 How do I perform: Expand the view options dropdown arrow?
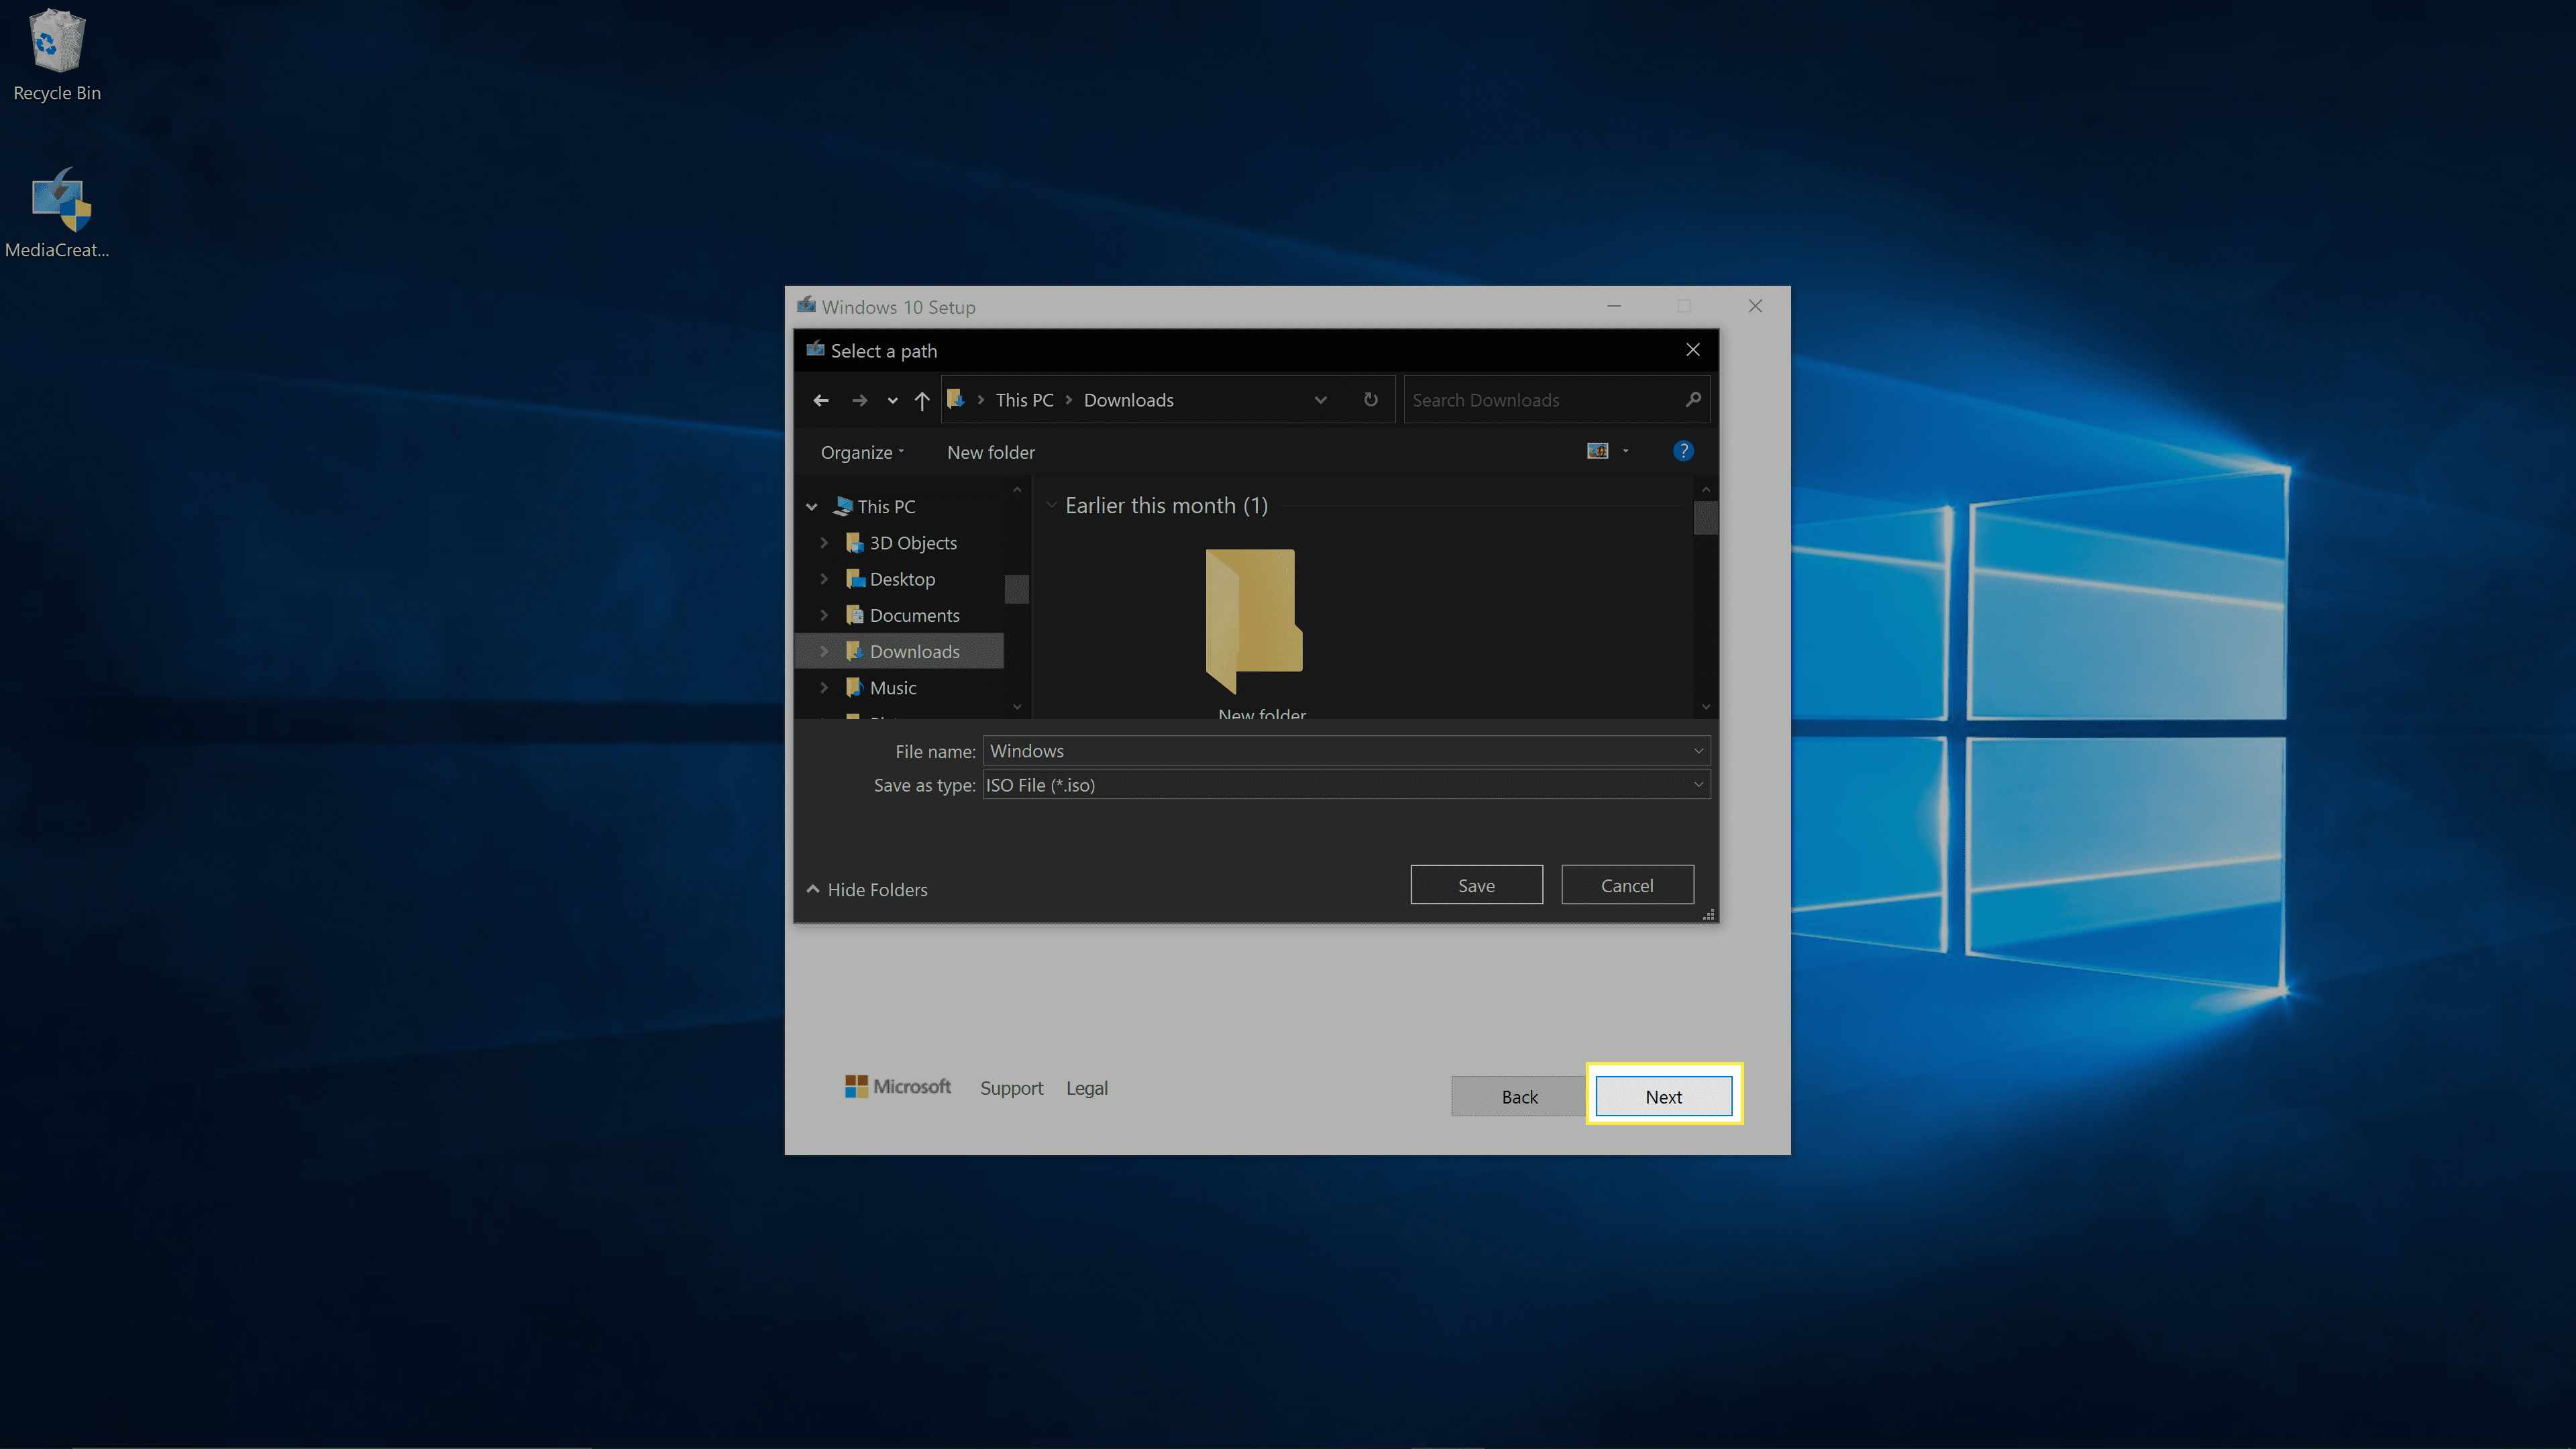click(1625, 451)
